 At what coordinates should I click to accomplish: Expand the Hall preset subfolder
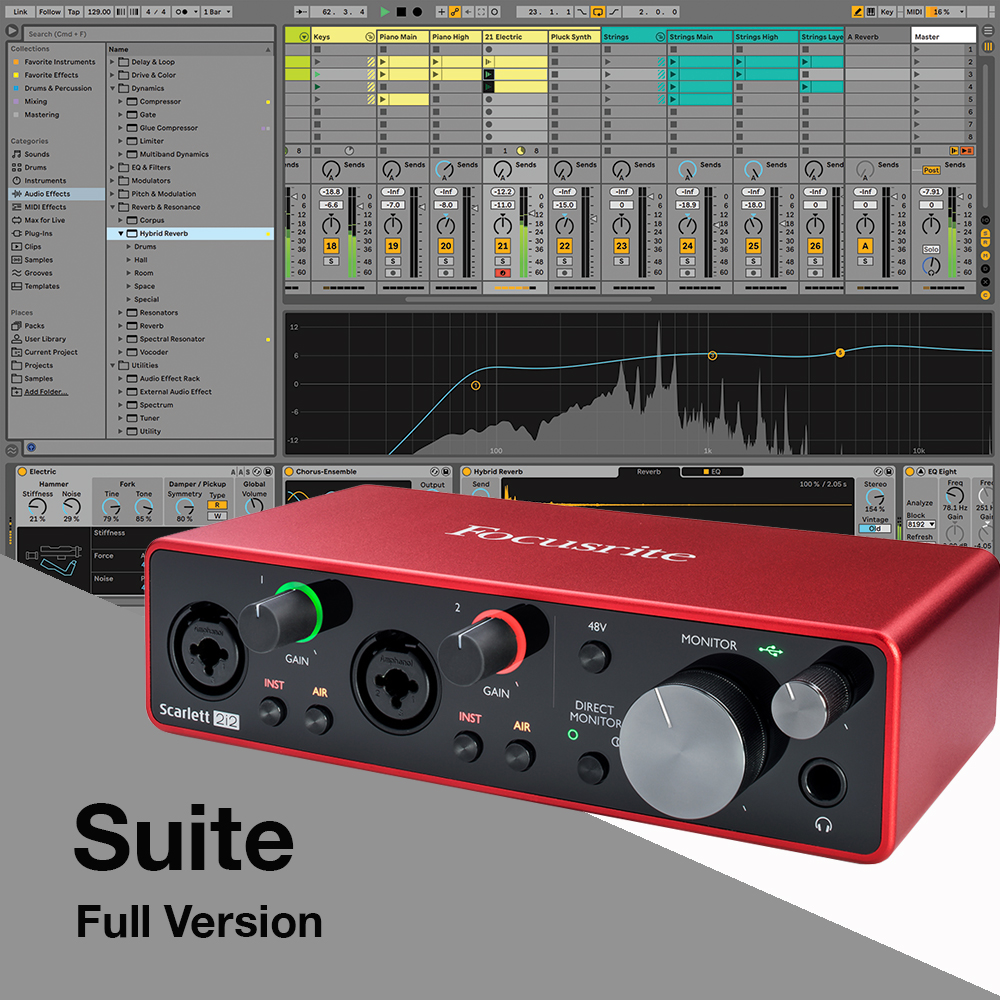[129, 260]
